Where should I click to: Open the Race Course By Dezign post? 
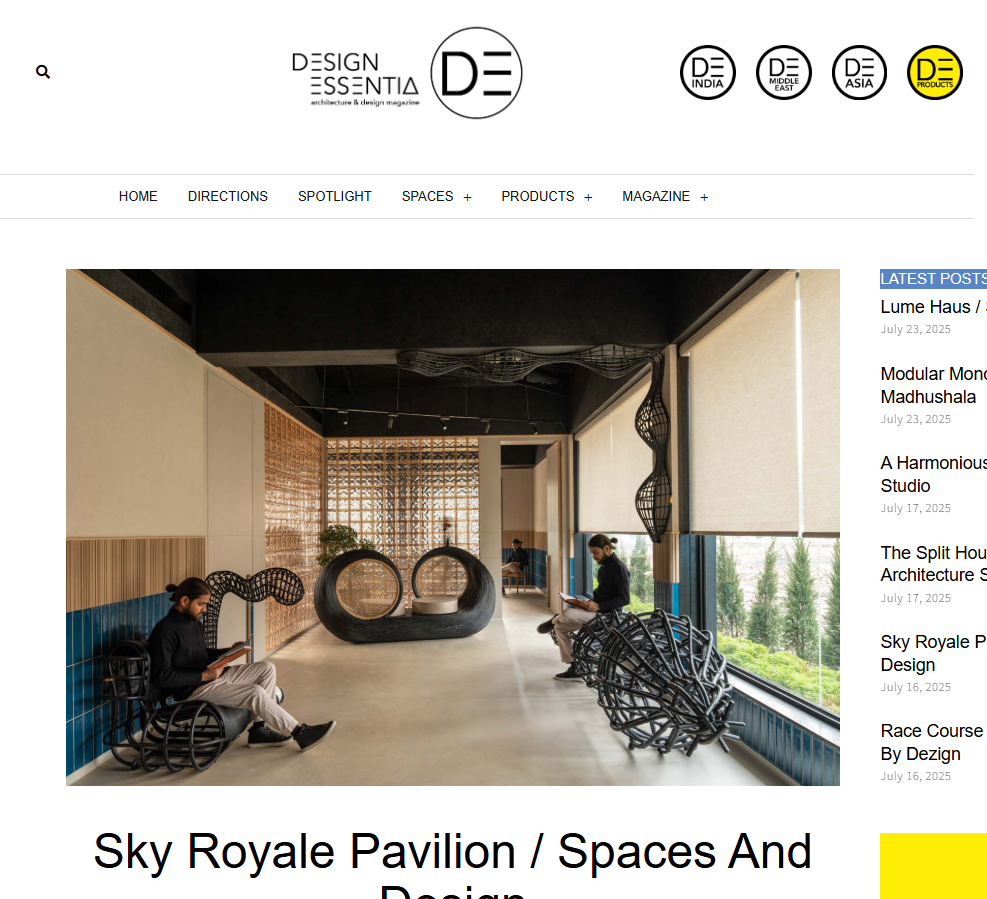click(933, 742)
